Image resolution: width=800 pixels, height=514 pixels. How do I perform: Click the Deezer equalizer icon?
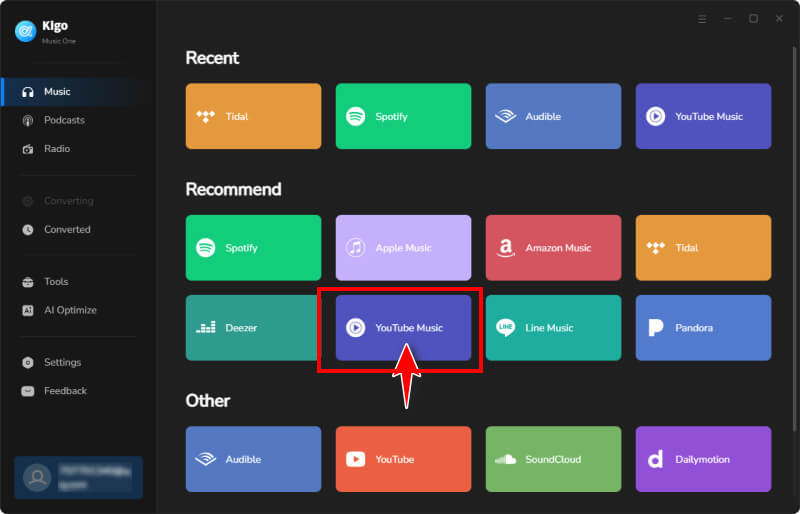coord(206,327)
